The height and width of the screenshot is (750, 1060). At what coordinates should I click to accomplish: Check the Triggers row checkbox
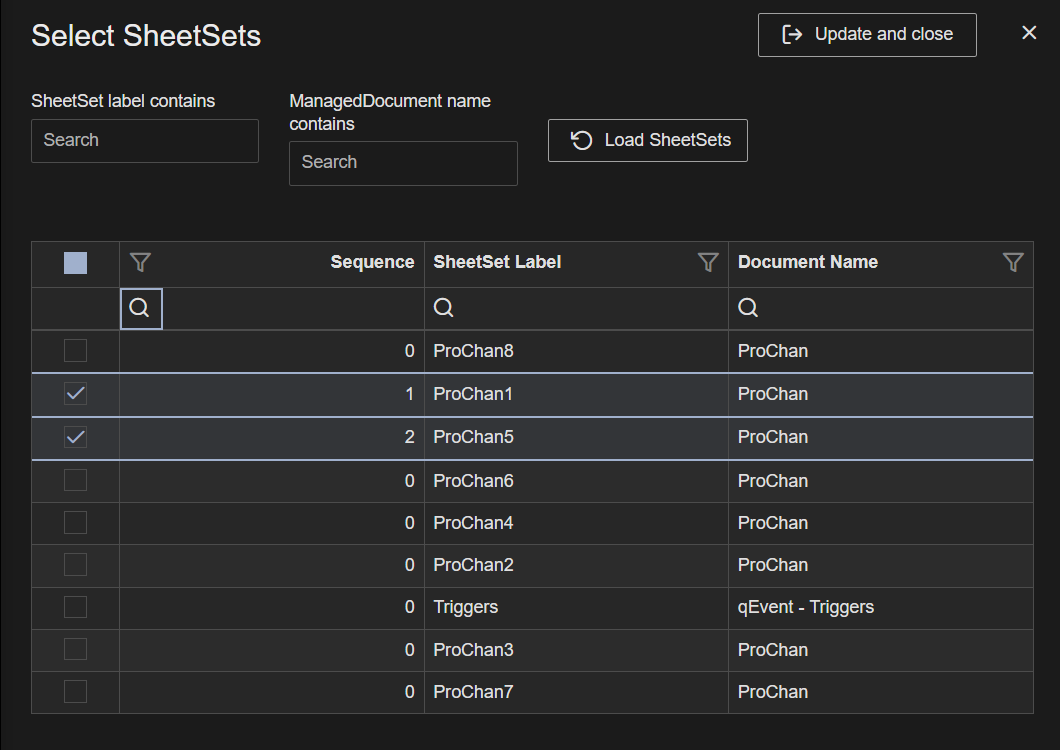[75, 607]
